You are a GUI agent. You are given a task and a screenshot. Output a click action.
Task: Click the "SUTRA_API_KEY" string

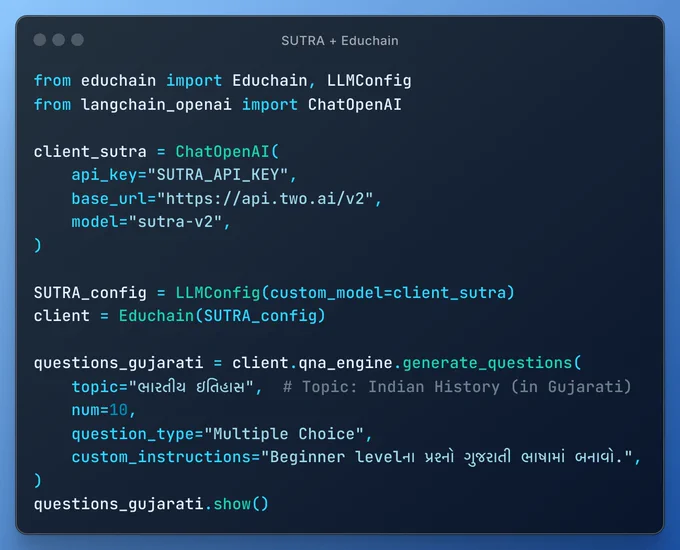(x=218, y=175)
